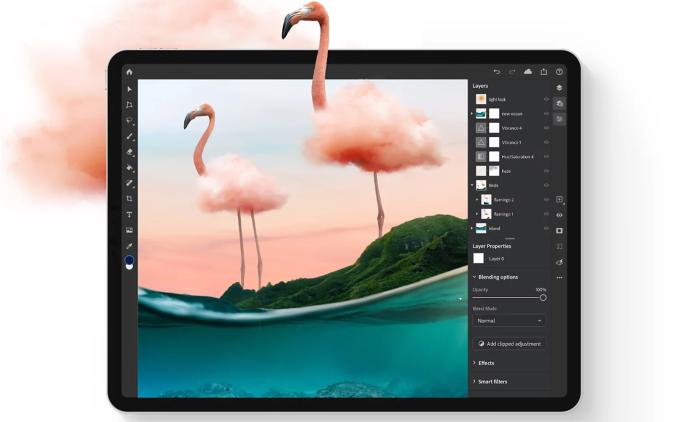The image size is (675, 422).
Task: Click the panel divider grab handle
Action: click(510, 238)
